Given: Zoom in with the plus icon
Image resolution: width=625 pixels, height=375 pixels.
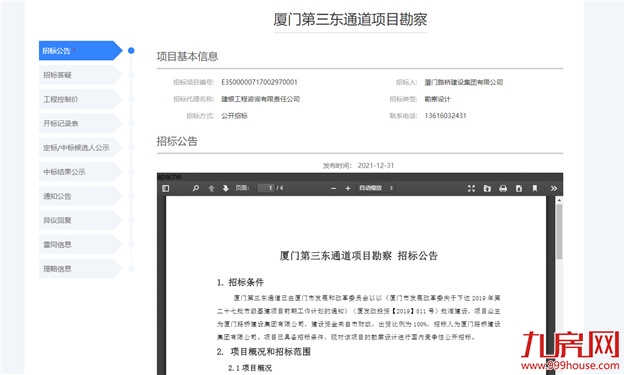Looking at the screenshot, I should click(x=348, y=188).
